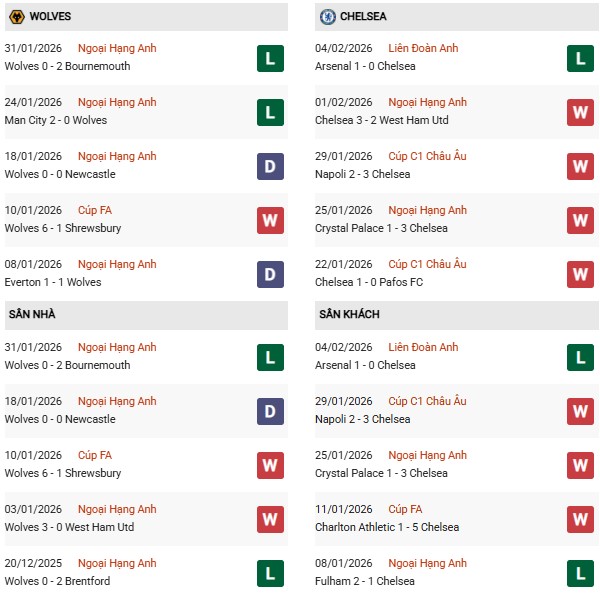Click the W badge for Wolves 3-0 West Ham Utd

(x=270, y=519)
